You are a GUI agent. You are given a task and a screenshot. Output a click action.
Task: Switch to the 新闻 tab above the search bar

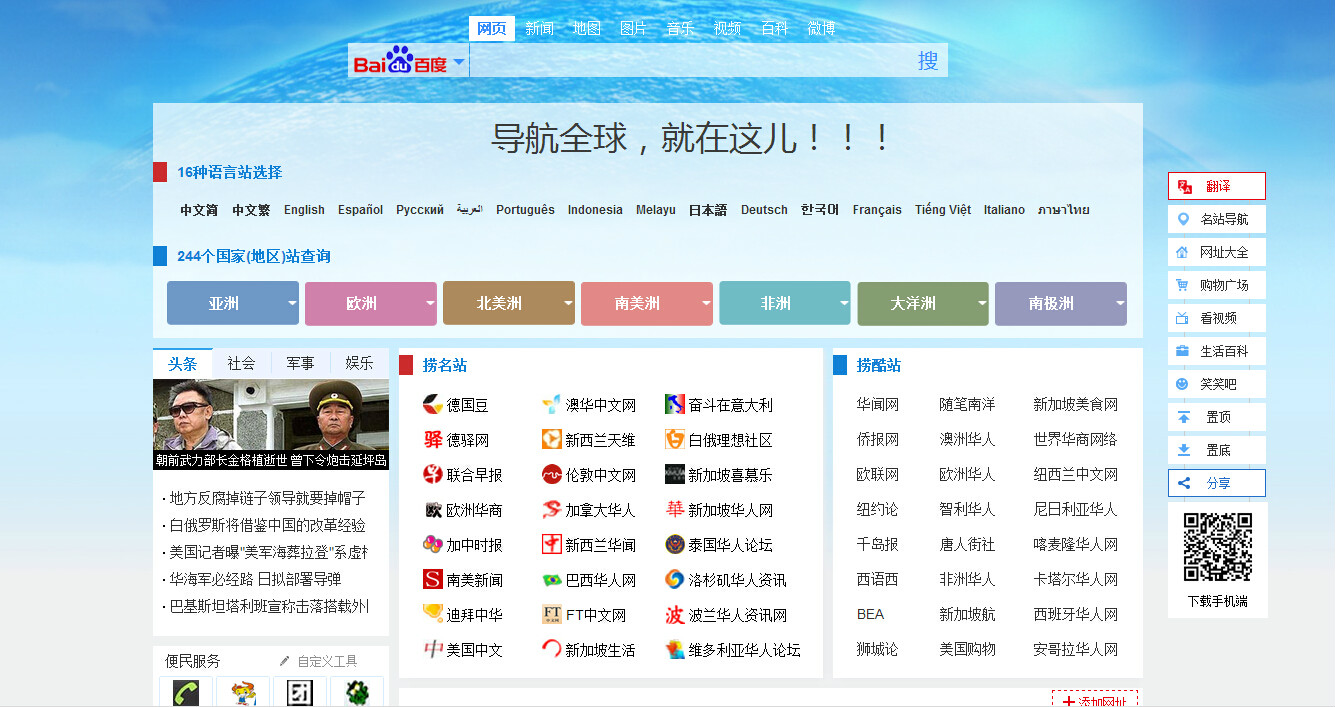pos(539,27)
